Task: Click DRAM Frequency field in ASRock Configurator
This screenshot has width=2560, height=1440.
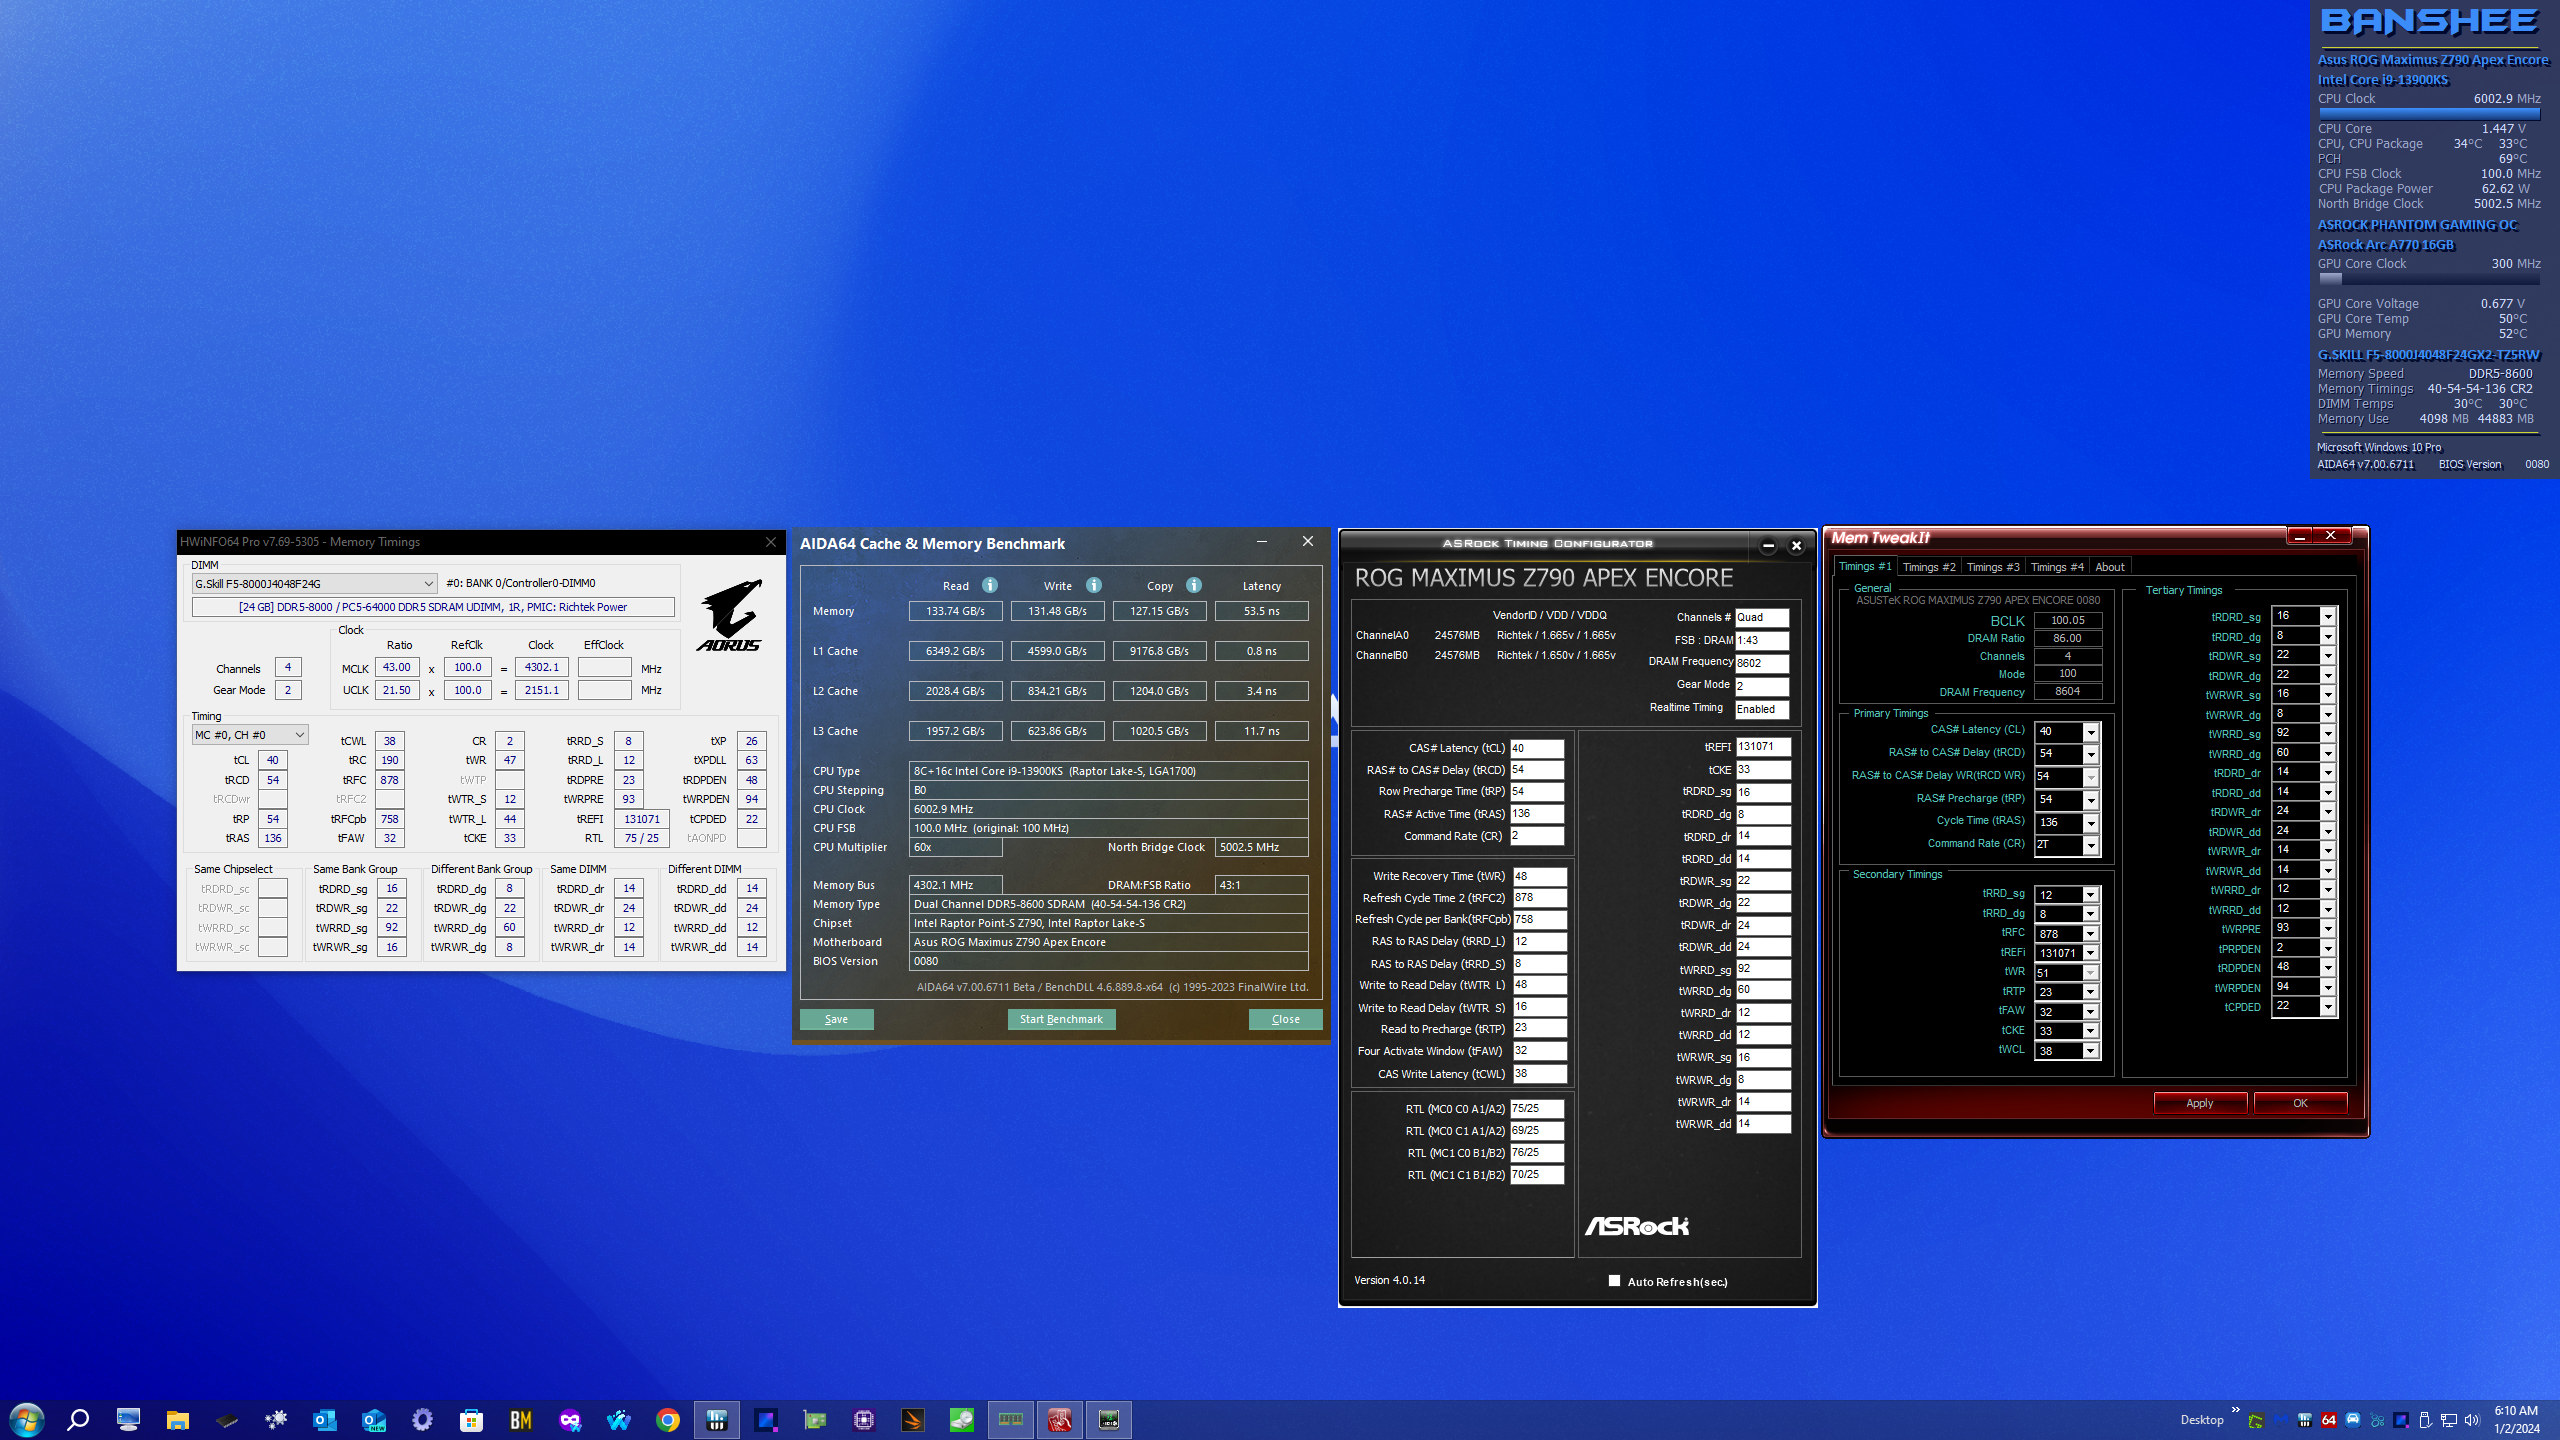Action: tap(1762, 663)
